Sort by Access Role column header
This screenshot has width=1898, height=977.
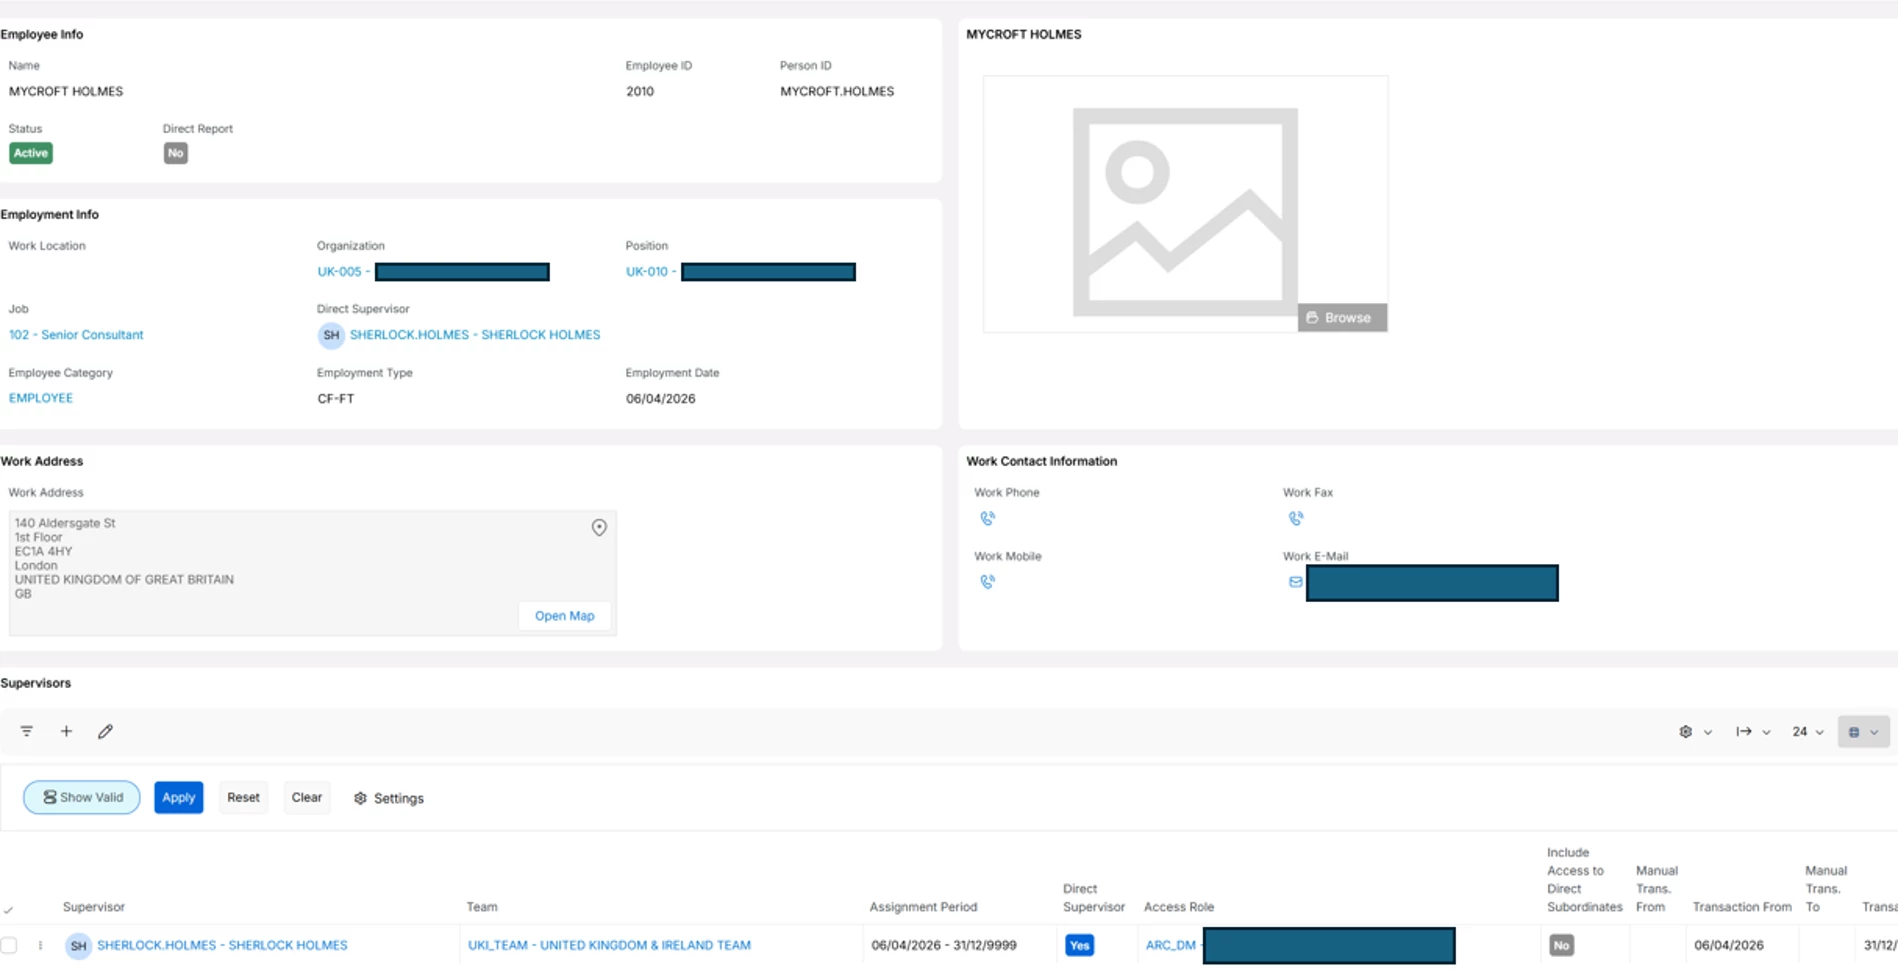click(1179, 907)
